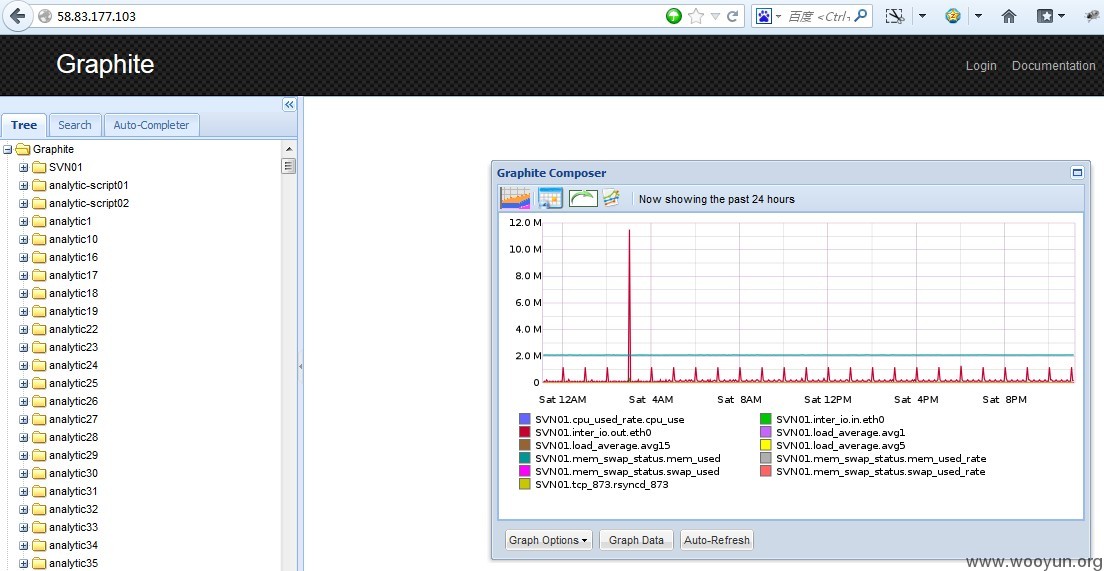Click the Auto-Refresh button
1104x571 pixels.
[717, 540]
